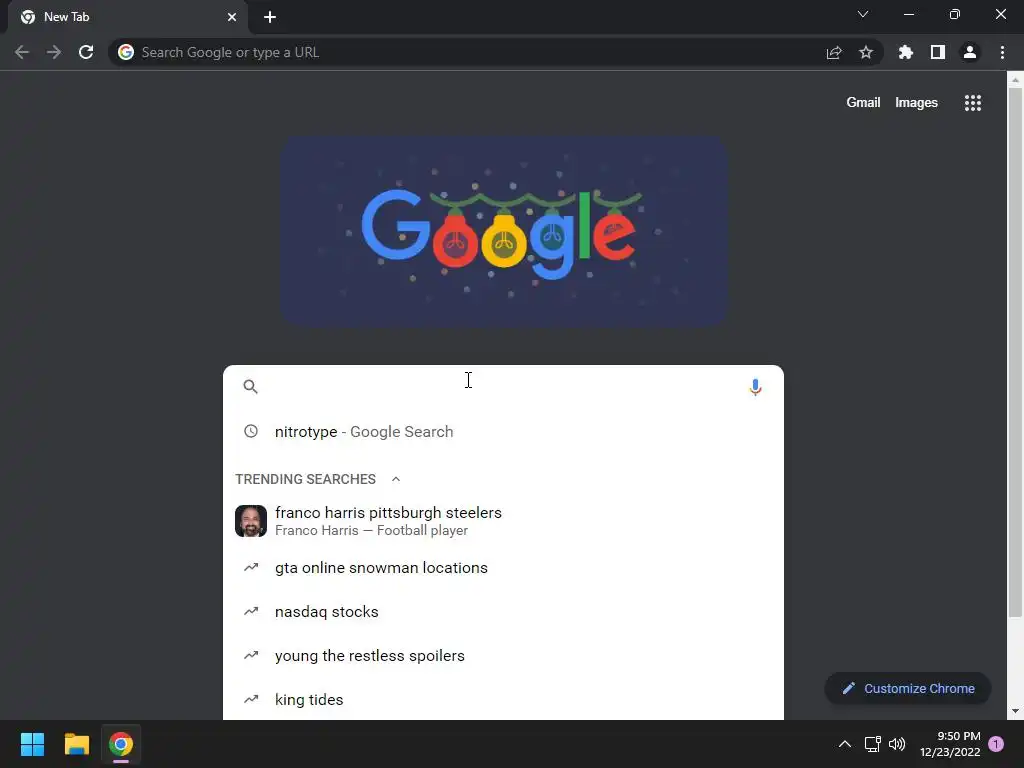Open the notification badge in the taskbar
The width and height of the screenshot is (1024, 768).
pyautogui.click(x=996, y=744)
